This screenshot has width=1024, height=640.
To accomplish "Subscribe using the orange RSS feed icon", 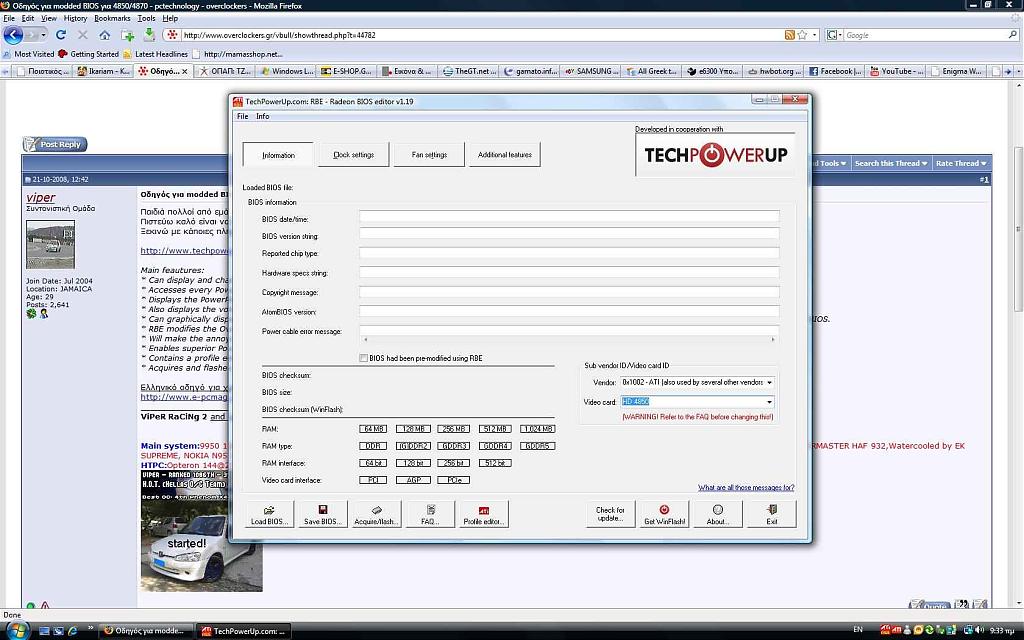I will point(790,35).
